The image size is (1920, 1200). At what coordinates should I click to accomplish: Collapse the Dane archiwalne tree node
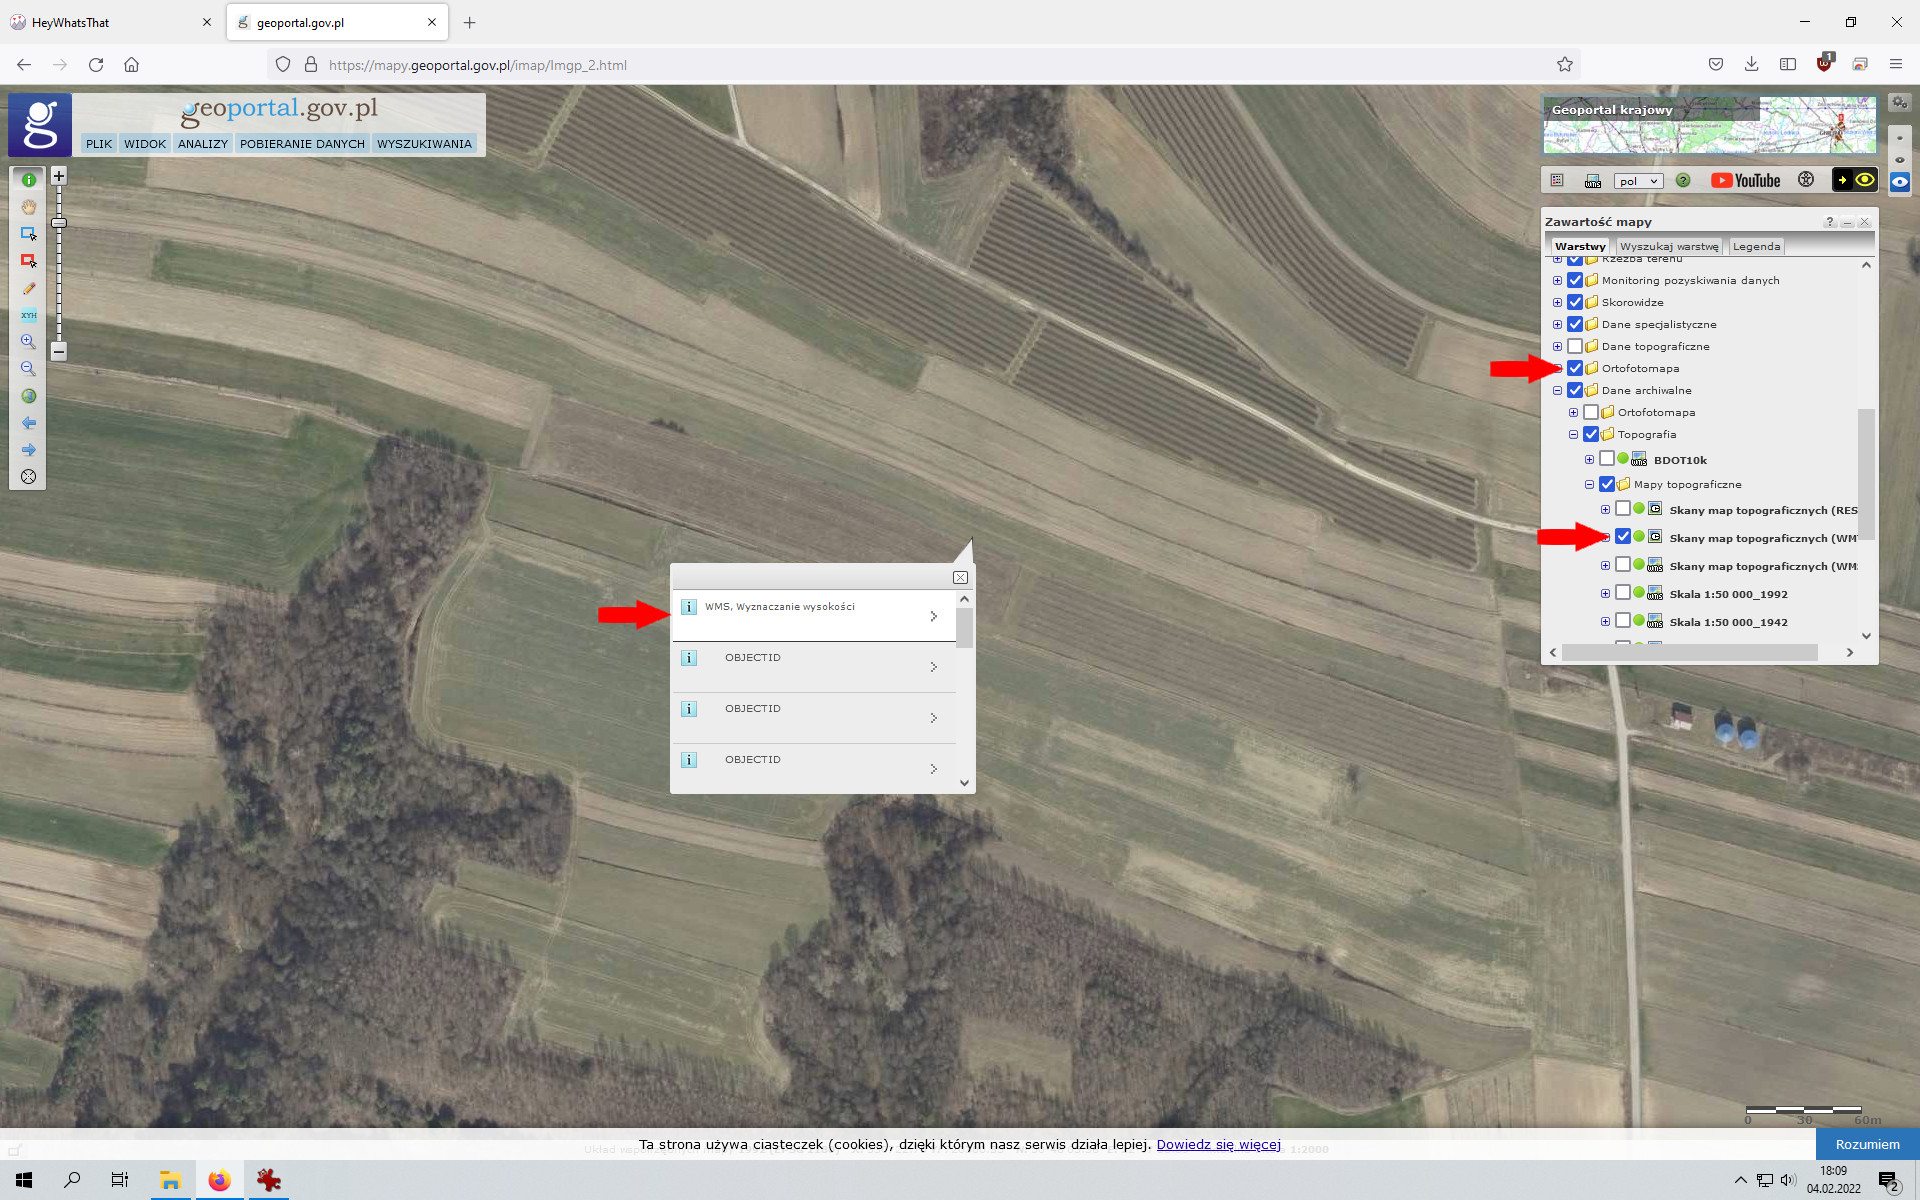1557,390
